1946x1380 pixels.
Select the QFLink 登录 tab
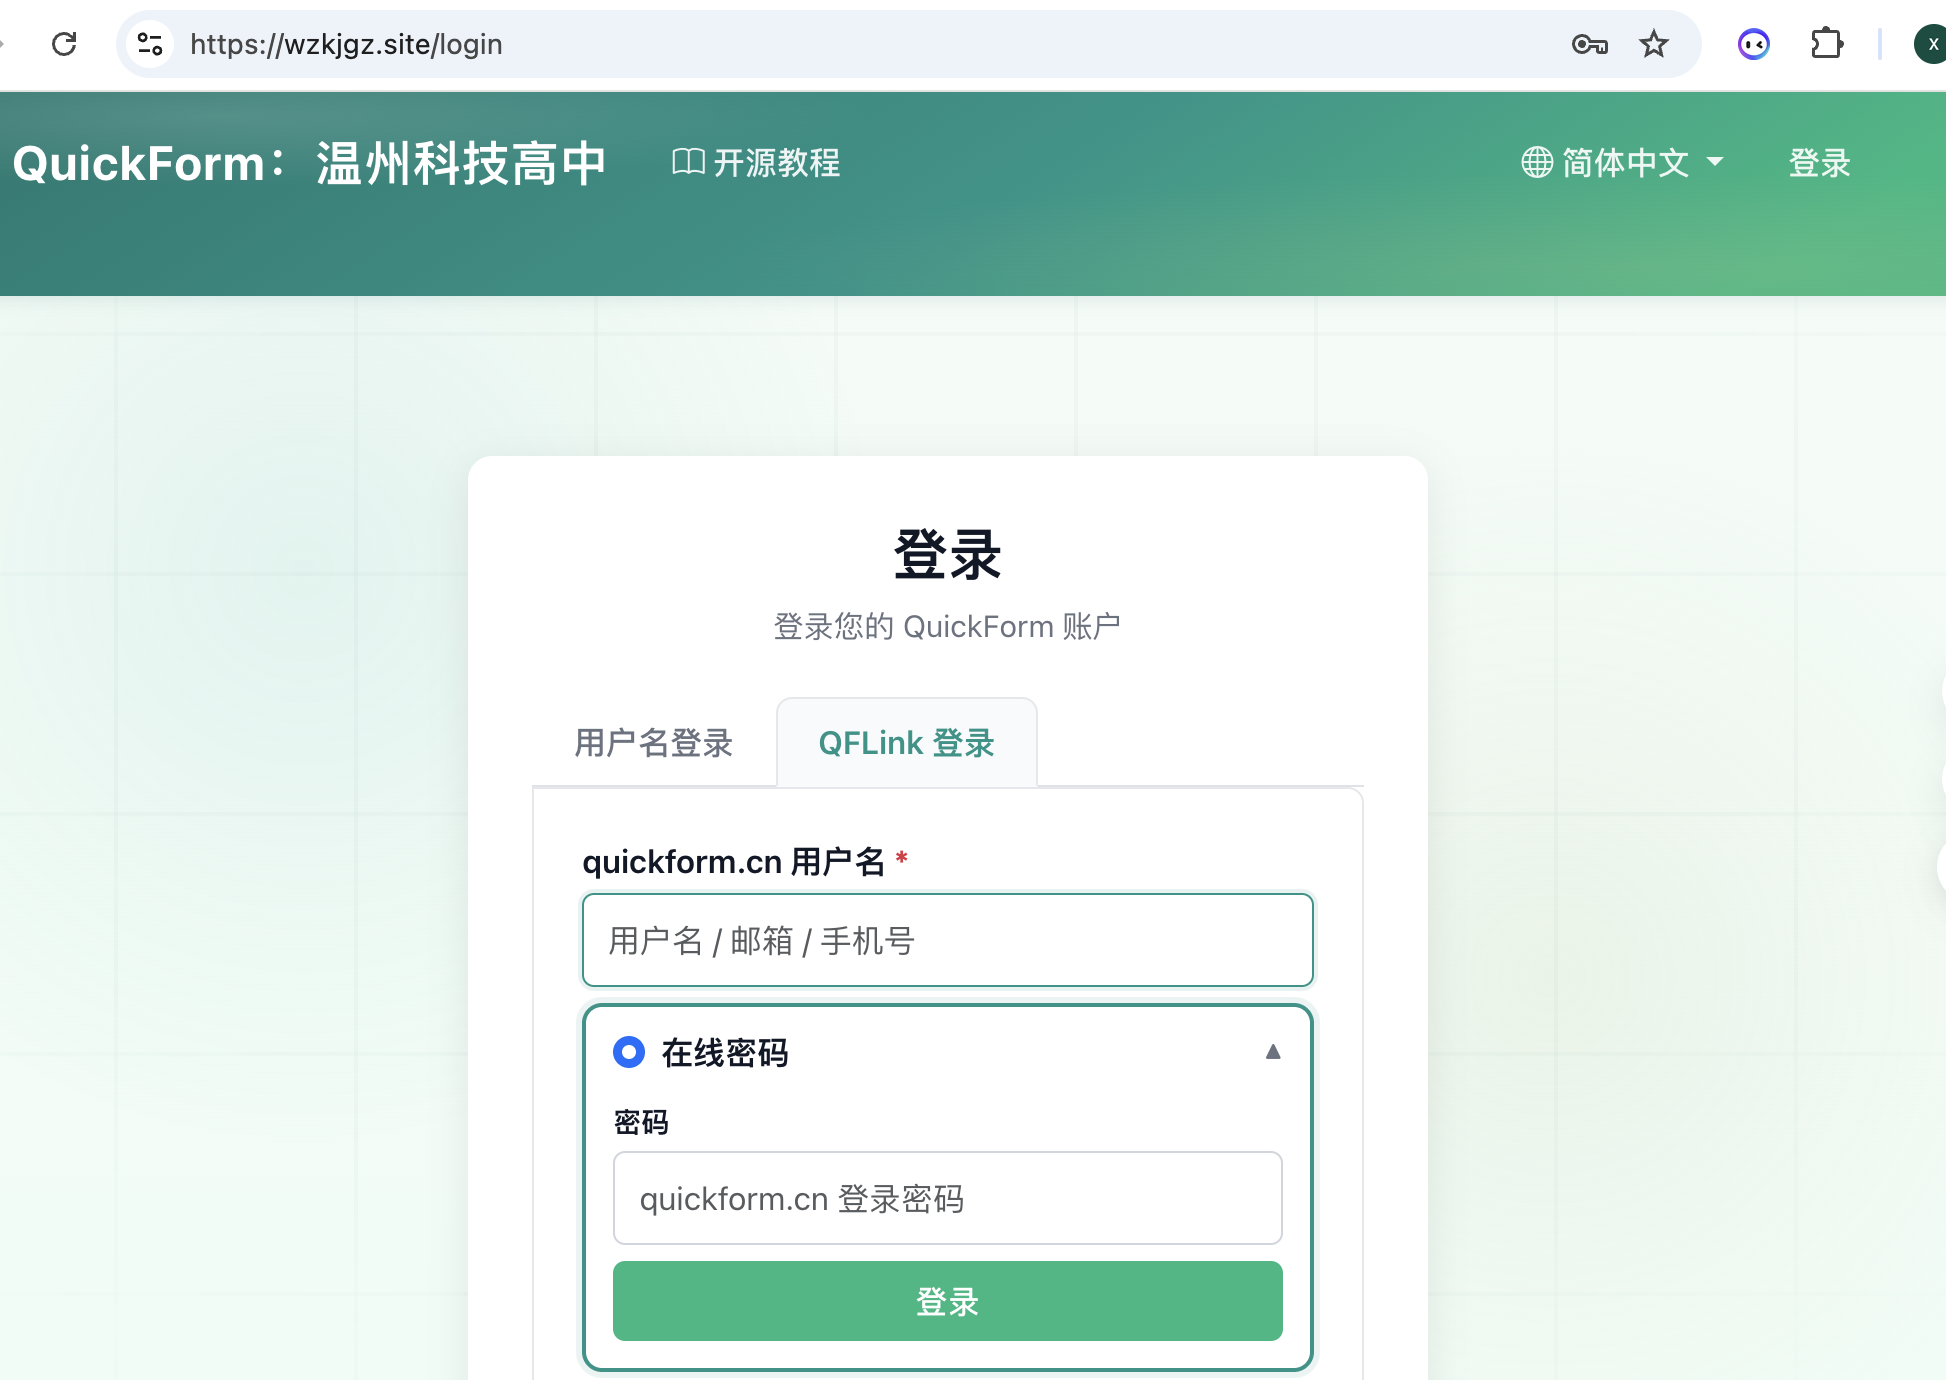907,743
